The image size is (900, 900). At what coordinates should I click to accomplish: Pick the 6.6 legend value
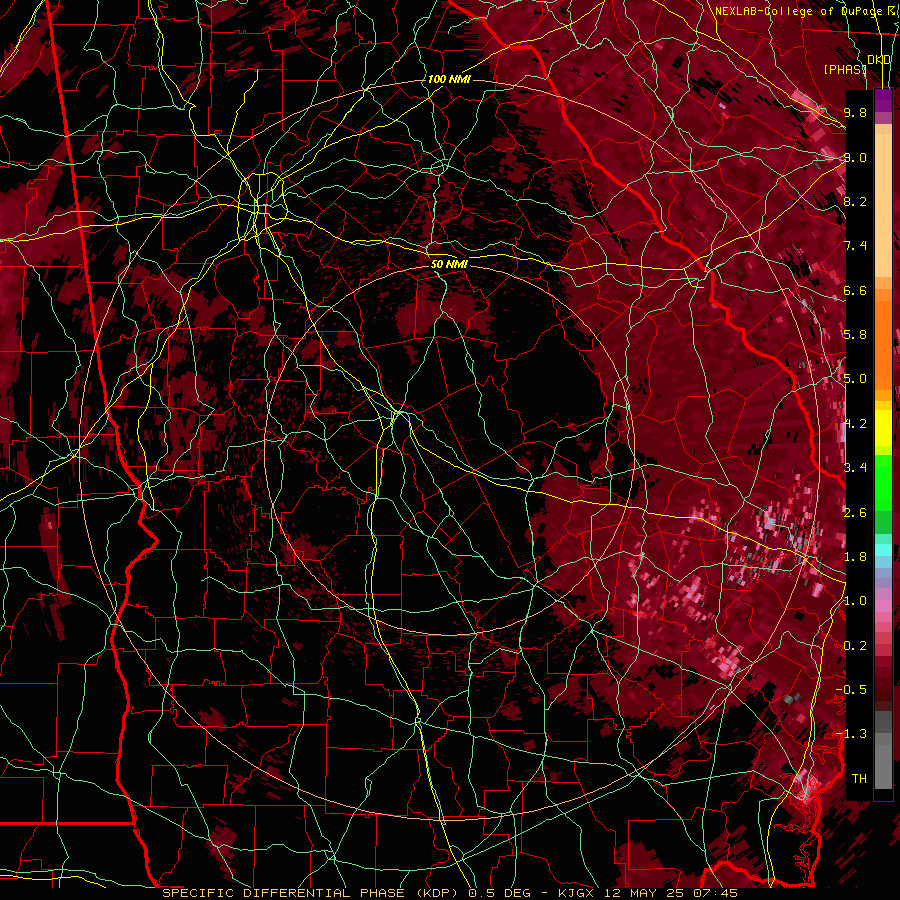pos(855,290)
